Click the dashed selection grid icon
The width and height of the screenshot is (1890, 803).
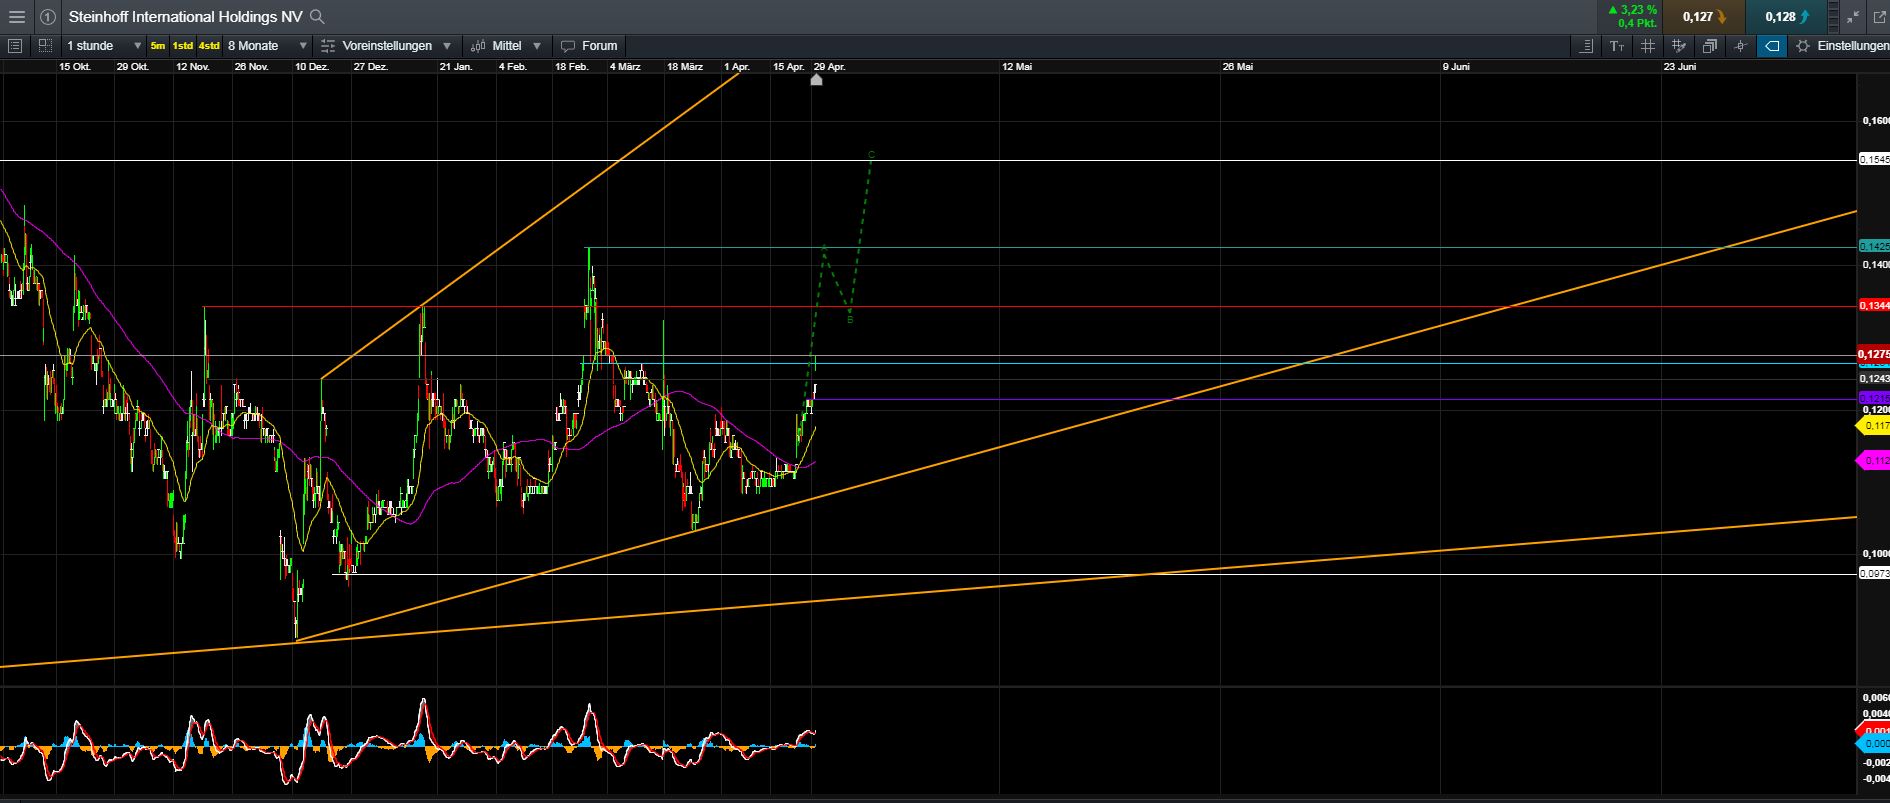pyautogui.click(x=45, y=46)
